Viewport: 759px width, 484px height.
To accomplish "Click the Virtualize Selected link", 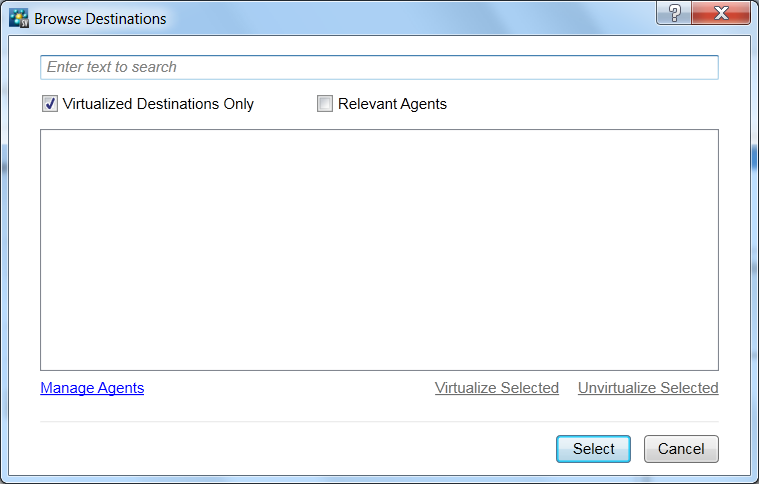I will 496,388.
